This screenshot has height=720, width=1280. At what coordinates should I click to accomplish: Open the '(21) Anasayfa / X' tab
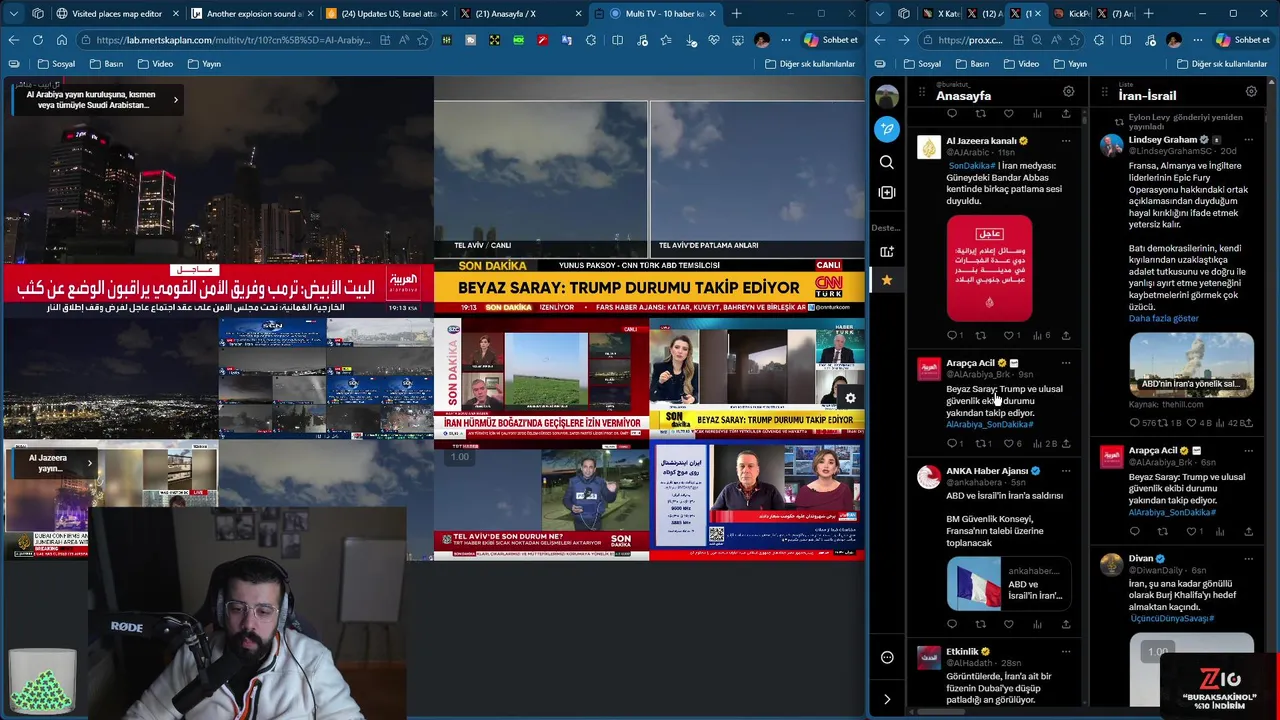(x=520, y=14)
